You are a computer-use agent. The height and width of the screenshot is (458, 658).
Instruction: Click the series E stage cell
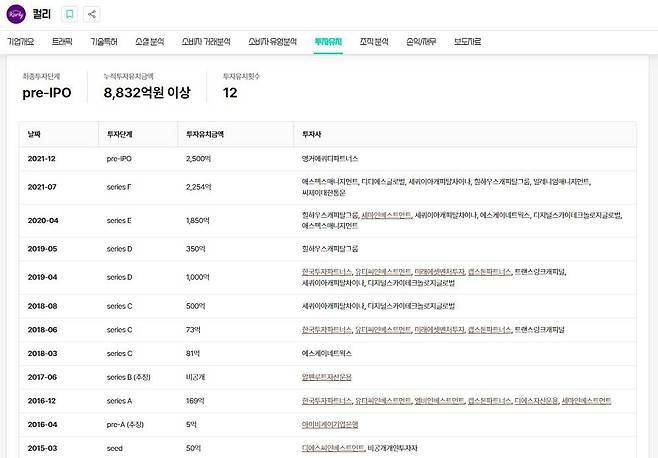point(119,220)
